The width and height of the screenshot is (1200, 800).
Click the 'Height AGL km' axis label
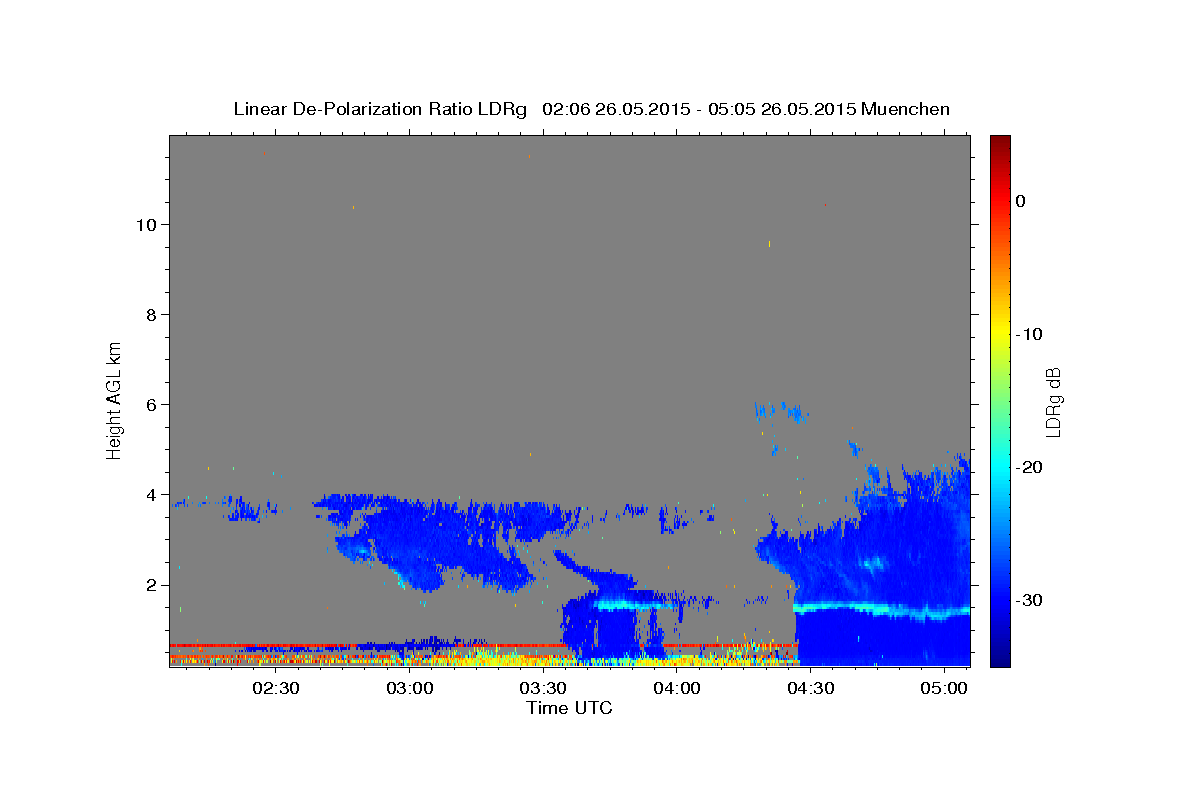(115, 399)
